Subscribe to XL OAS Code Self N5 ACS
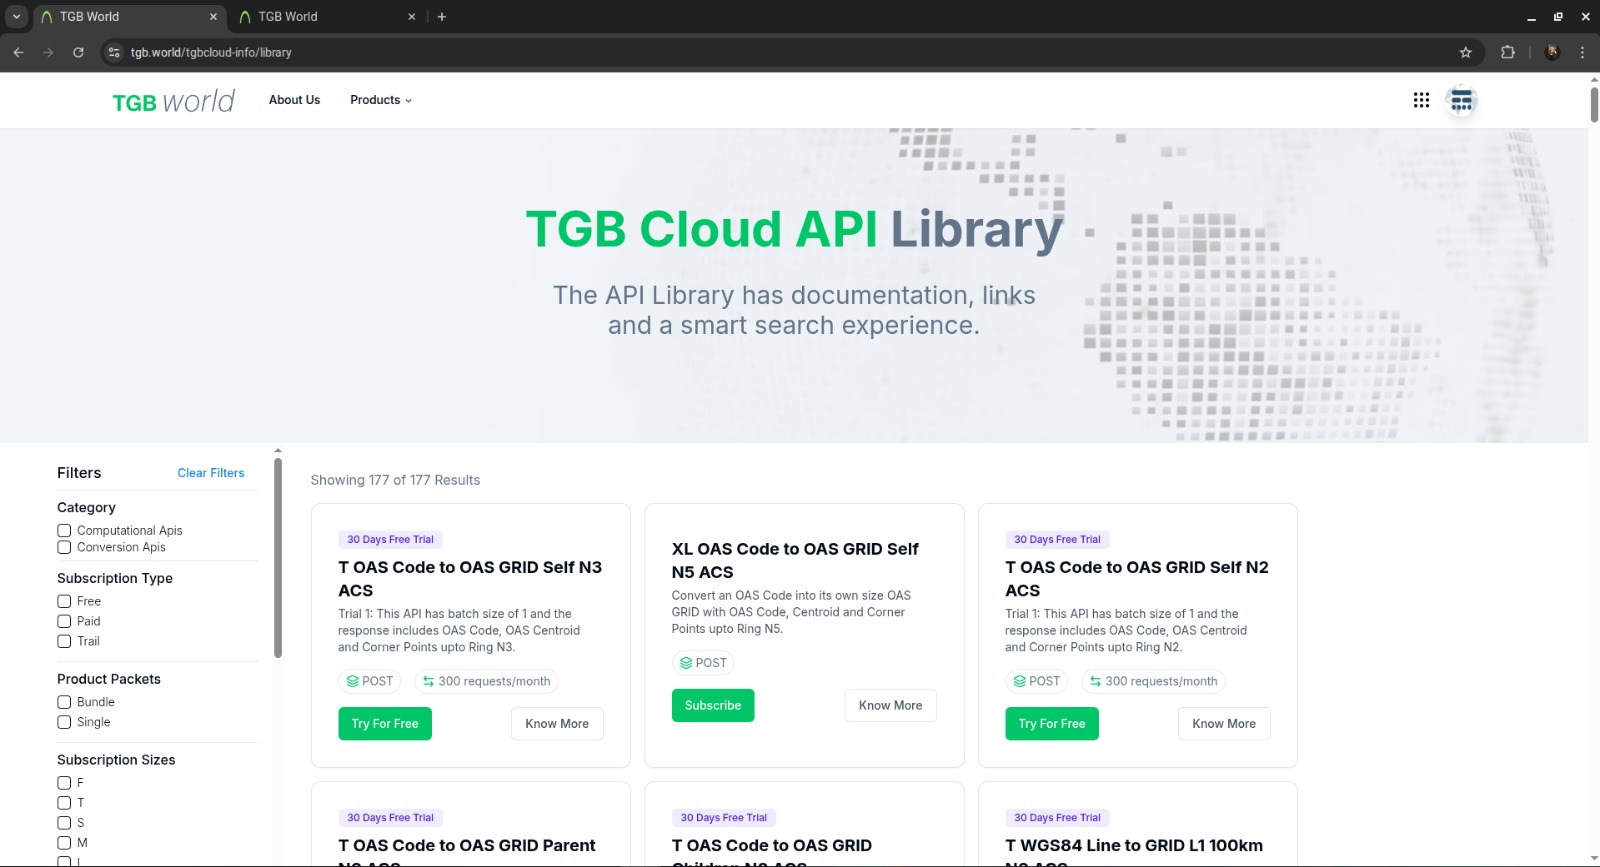1600x867 pixels. coord(713,706)
